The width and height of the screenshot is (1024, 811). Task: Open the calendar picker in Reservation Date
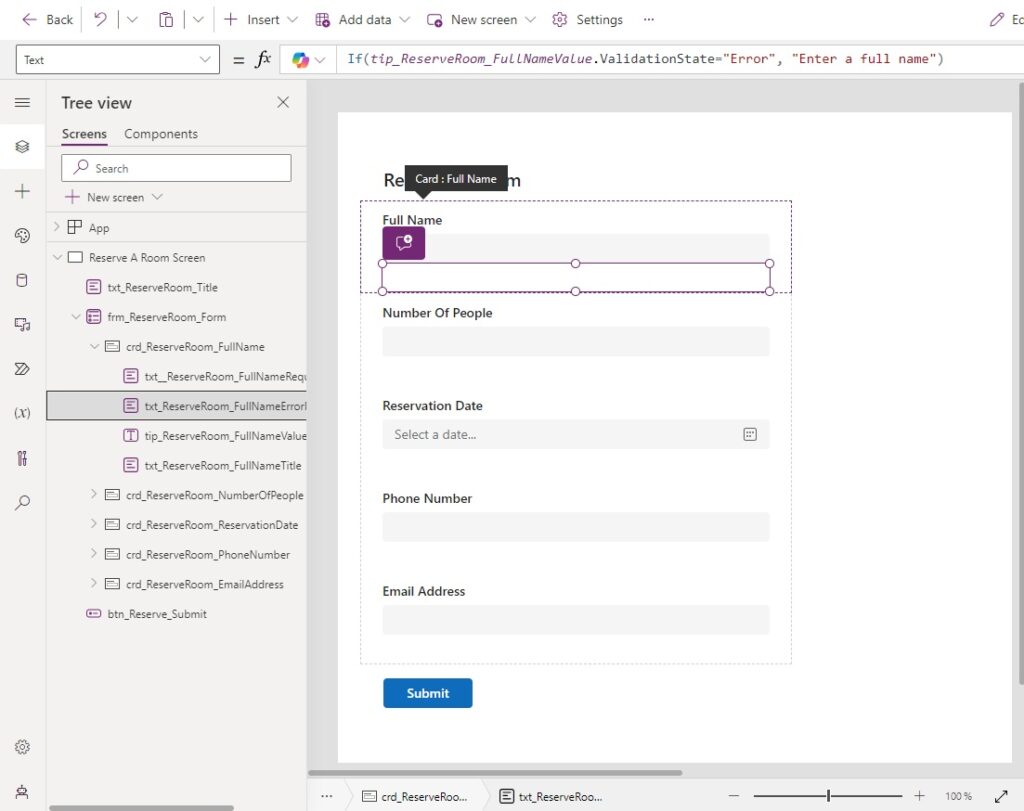coord(750,435)
